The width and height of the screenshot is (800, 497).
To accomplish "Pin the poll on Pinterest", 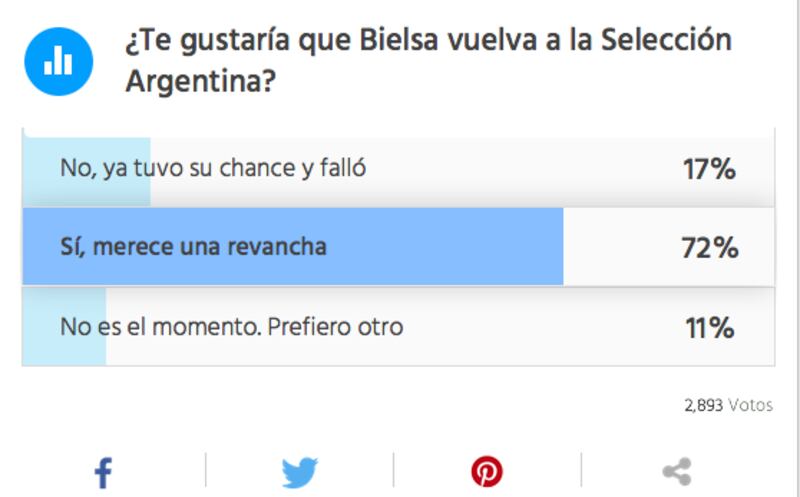I will pos(487,471).
